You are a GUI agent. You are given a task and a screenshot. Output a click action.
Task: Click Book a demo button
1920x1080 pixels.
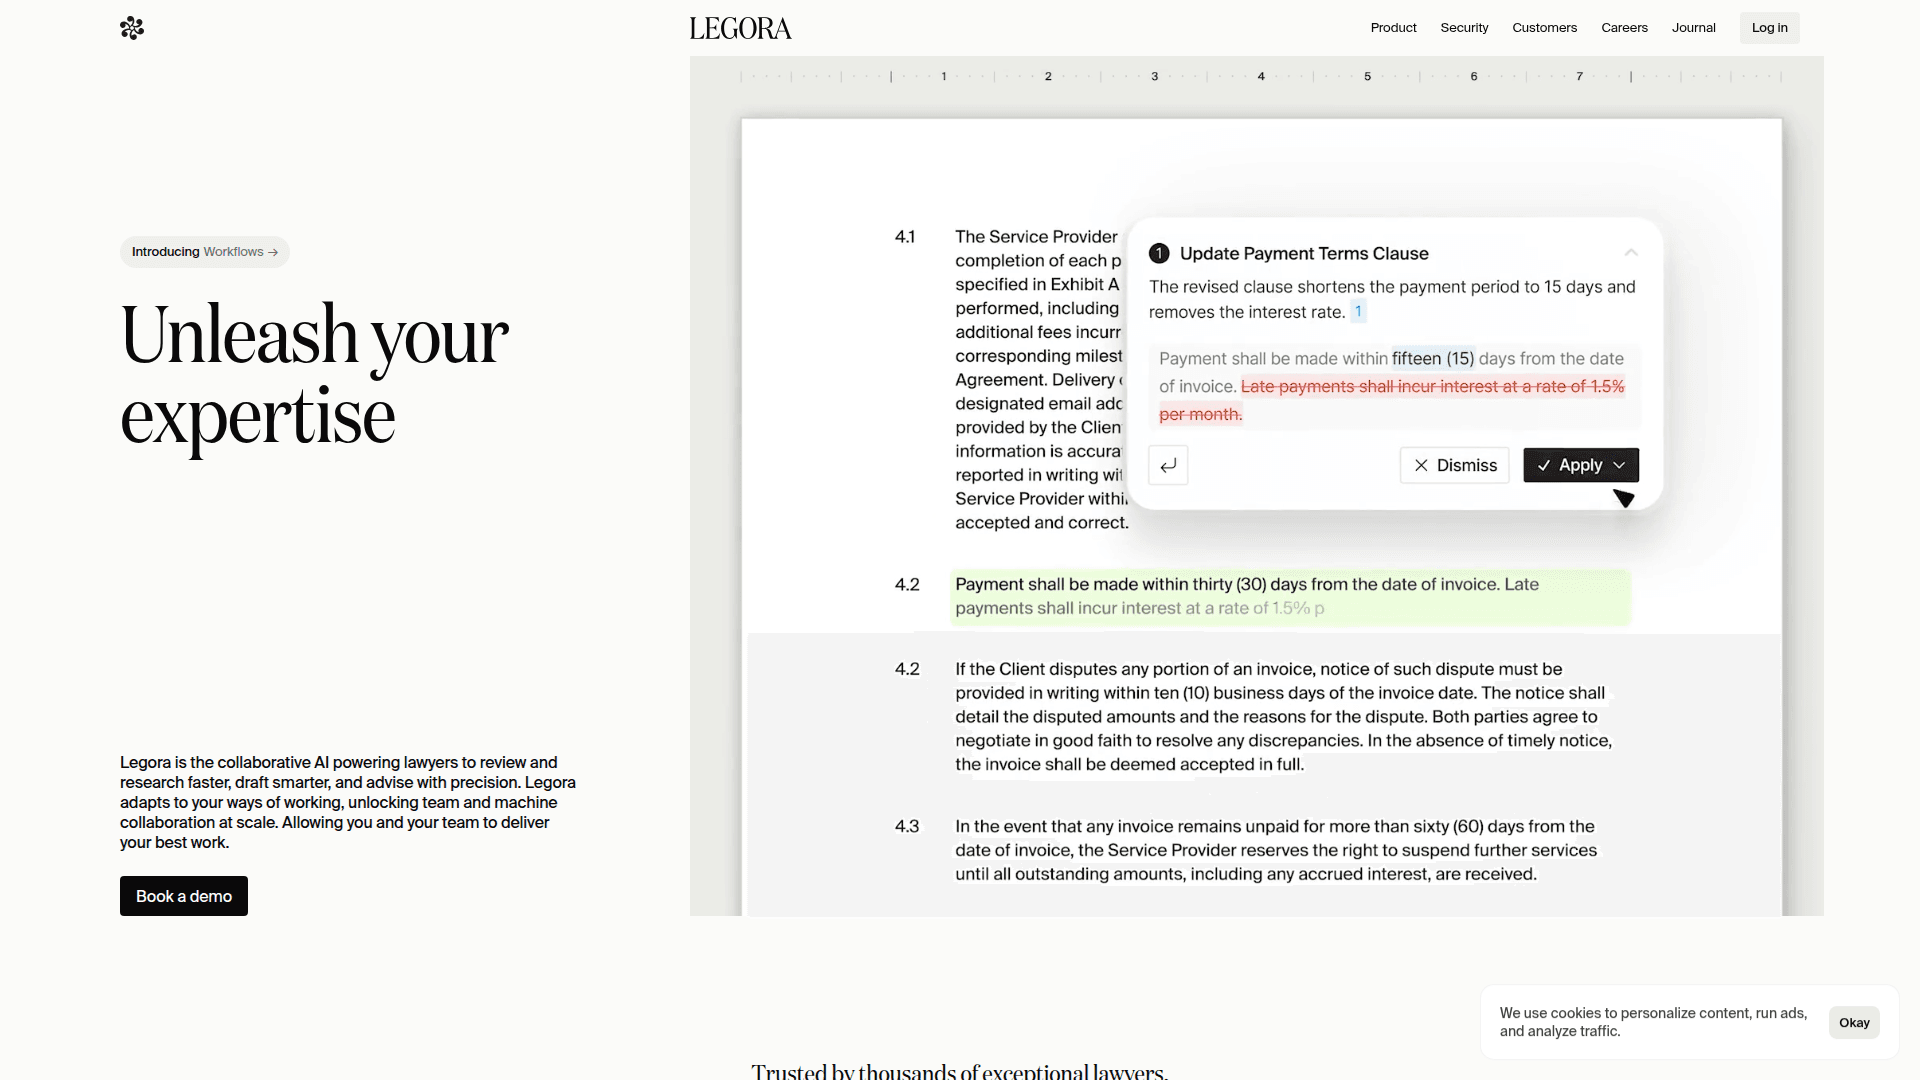[184, 896]
